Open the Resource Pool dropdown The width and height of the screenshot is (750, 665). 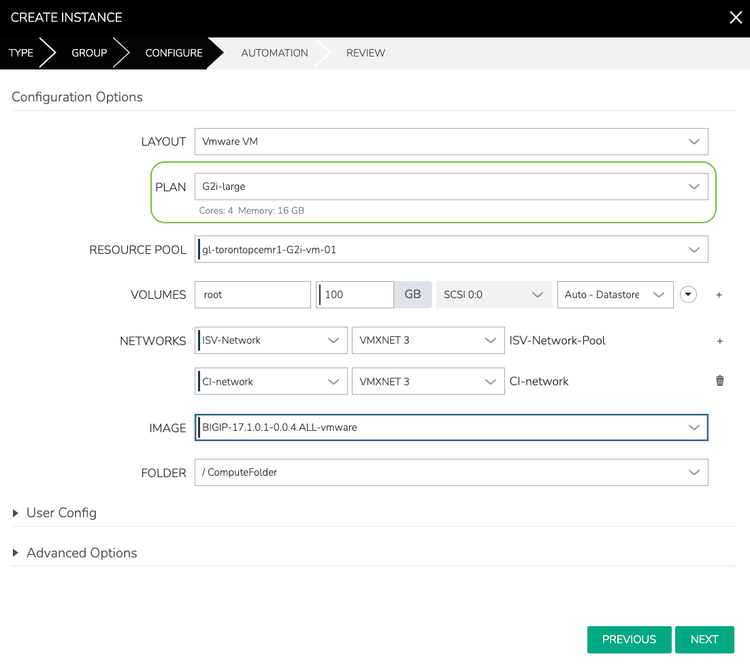pos(451,249)
